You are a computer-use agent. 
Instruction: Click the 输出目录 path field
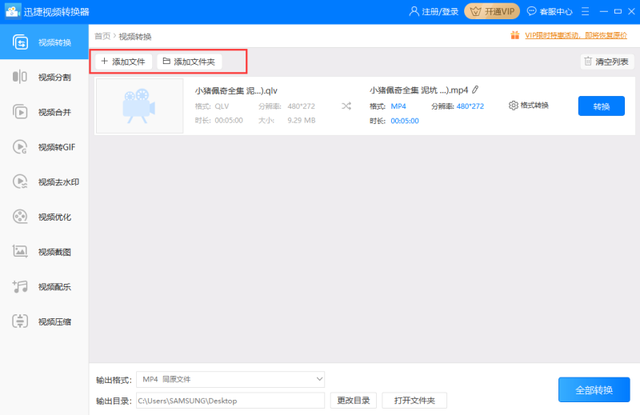230,401
